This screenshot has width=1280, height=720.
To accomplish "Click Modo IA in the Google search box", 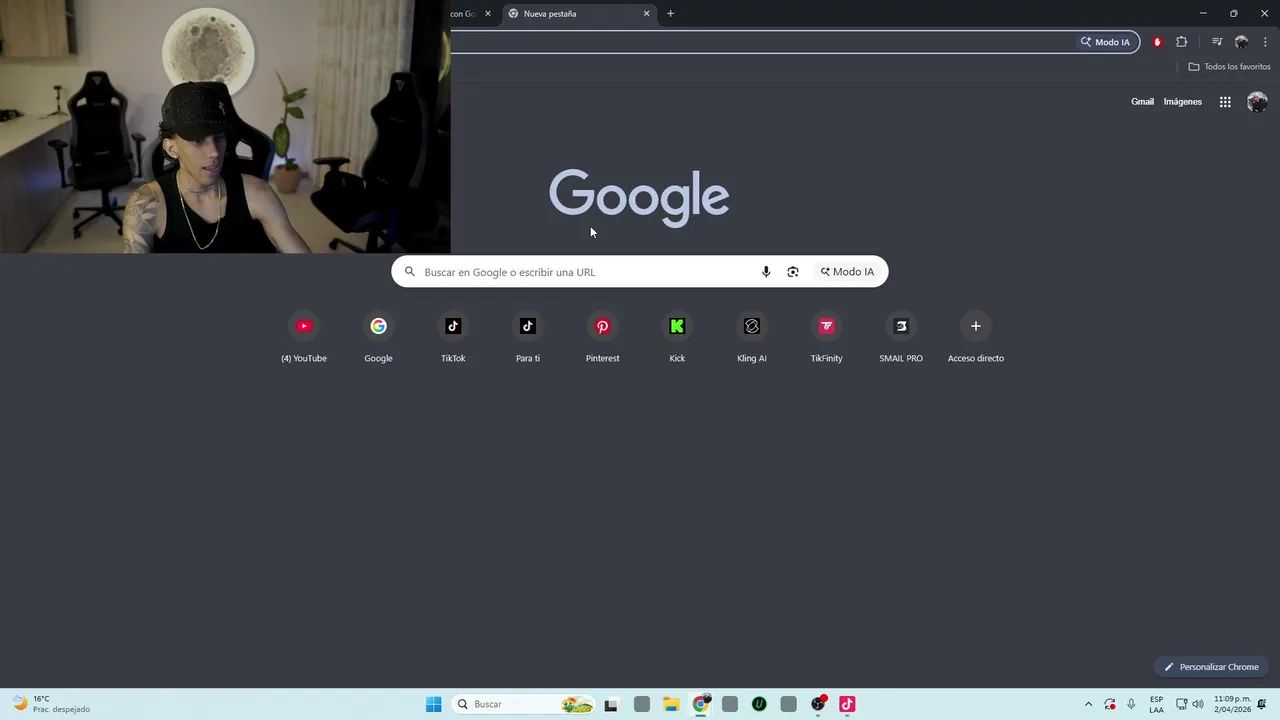I will click(x=848, y=272).
